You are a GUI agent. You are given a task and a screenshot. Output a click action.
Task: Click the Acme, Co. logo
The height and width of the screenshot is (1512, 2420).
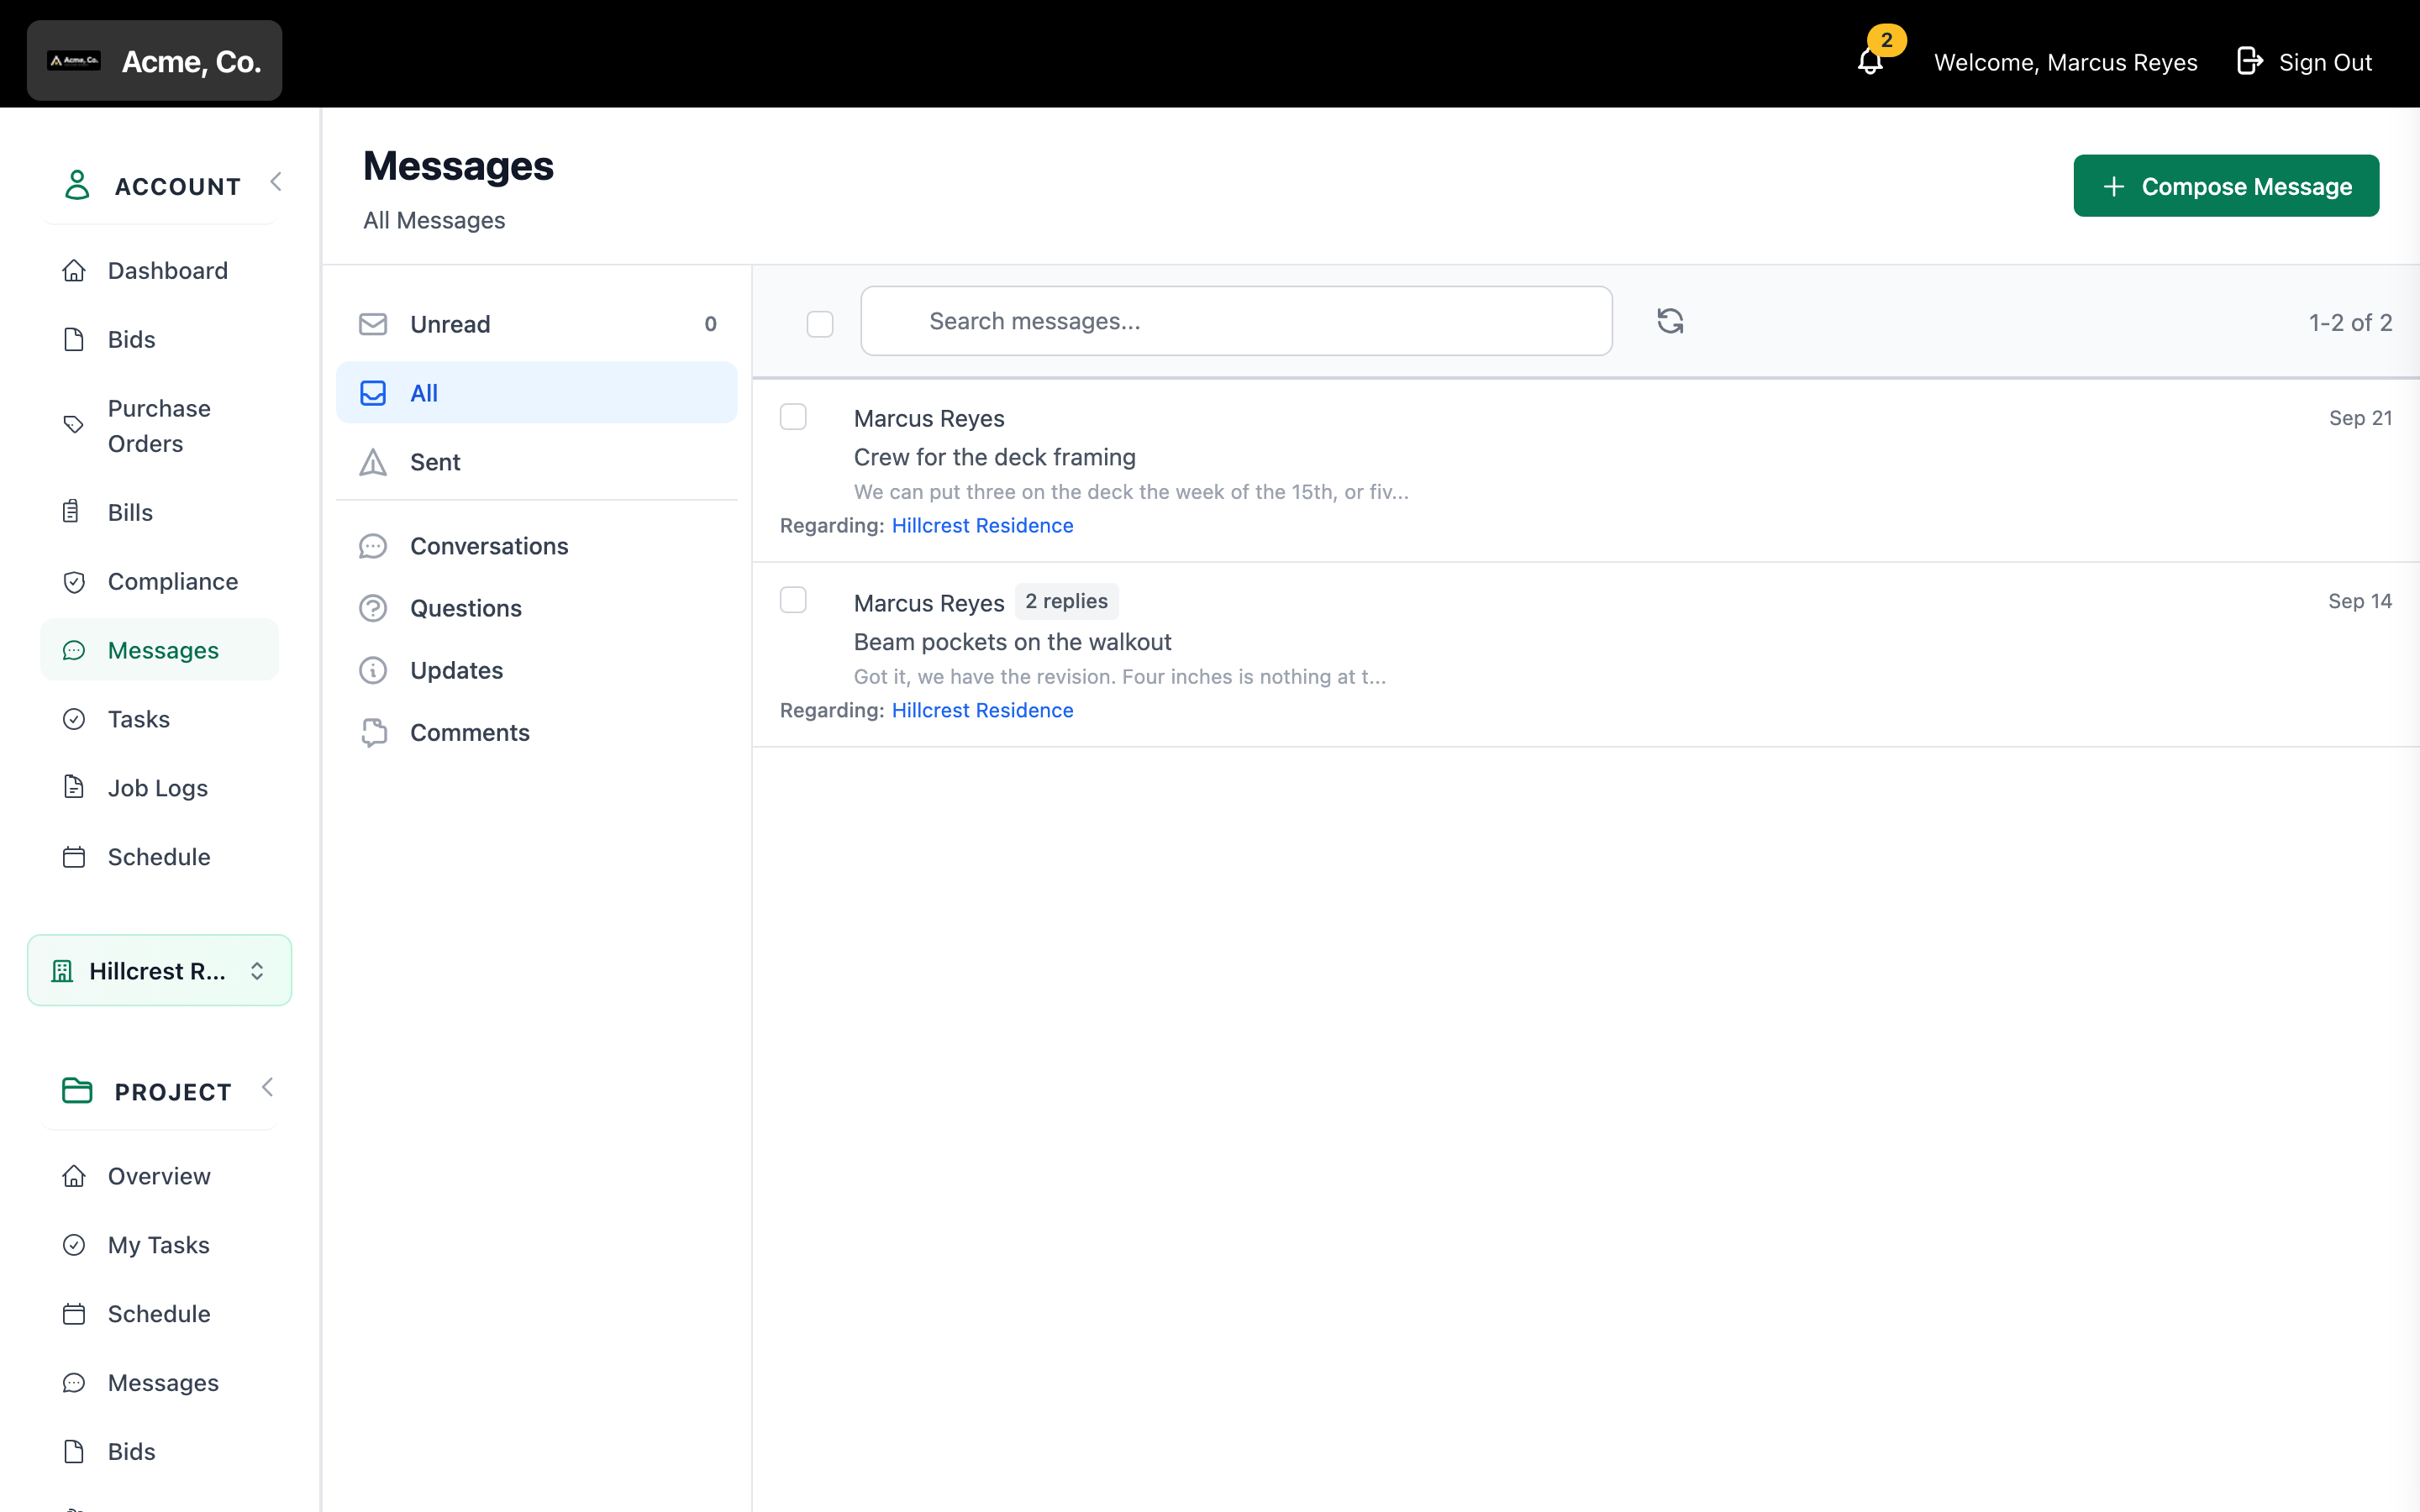(74, 61)
